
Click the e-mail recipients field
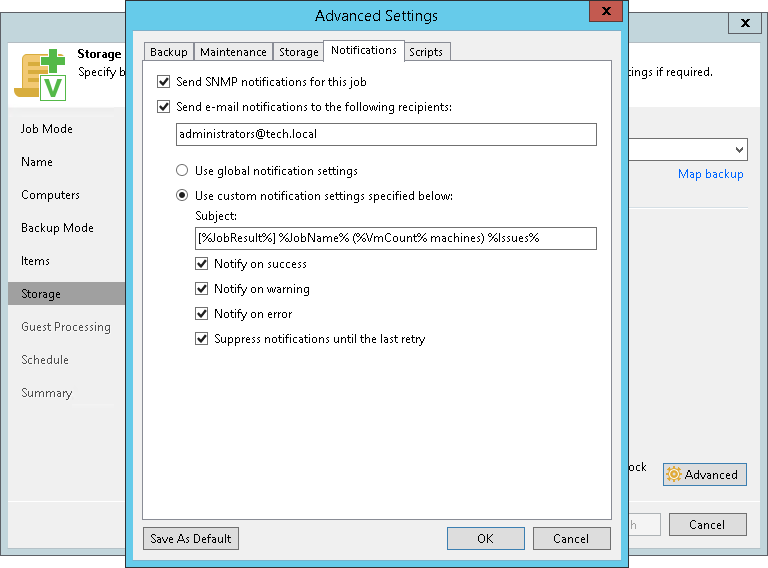click(x=385, y=134)
